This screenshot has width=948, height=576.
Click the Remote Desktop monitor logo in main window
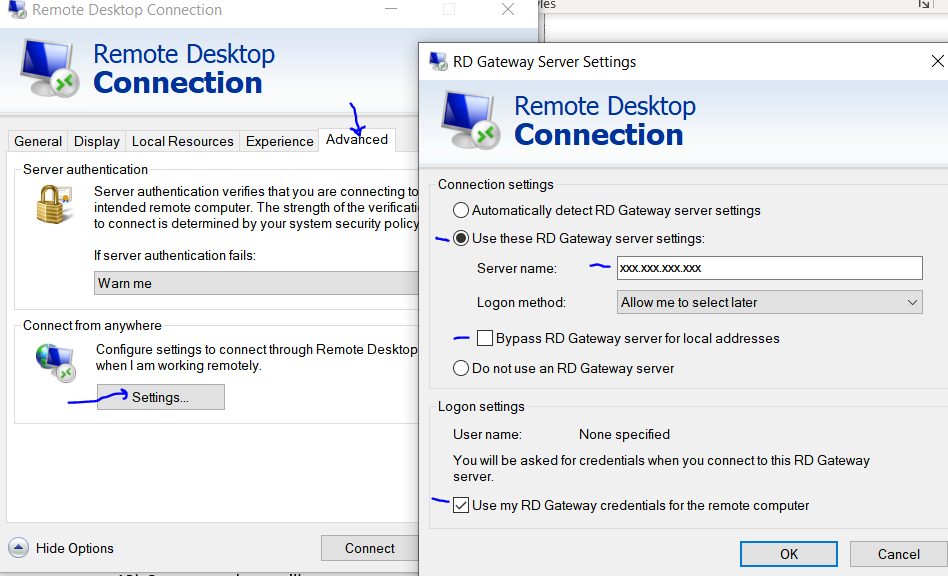[x=50, y=69]
